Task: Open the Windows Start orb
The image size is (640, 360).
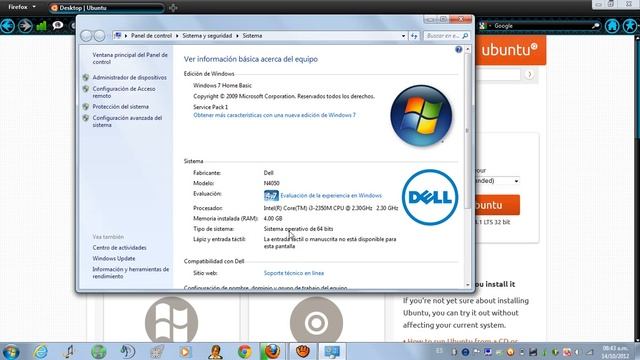Action: click(x=11, y=351)
